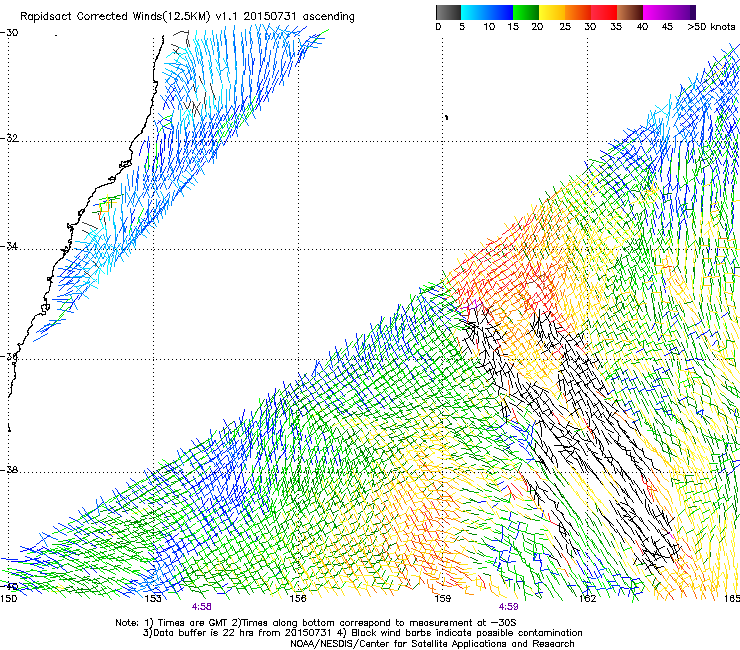740x650 pixels.
Task: Pick the brown 35–40 knots legend segment
Action: 630,12
